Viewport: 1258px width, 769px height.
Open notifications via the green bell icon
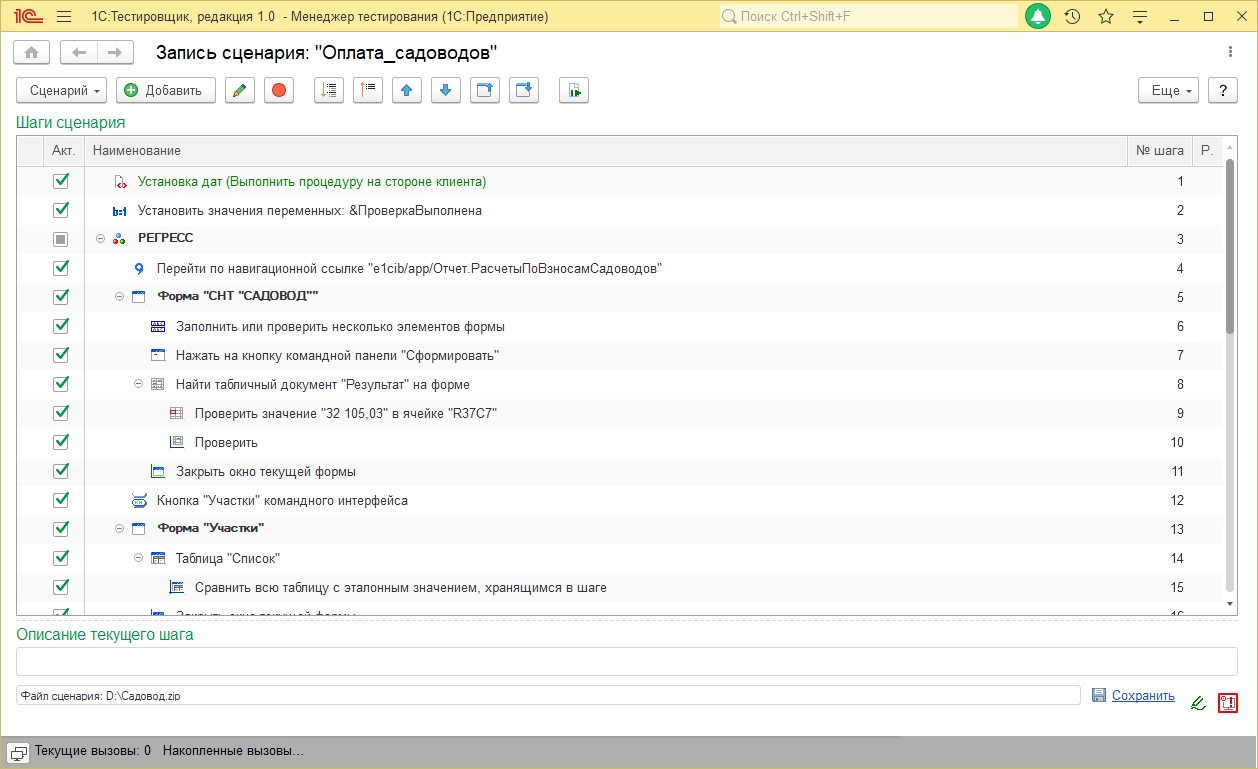(x=1038, y=17)
